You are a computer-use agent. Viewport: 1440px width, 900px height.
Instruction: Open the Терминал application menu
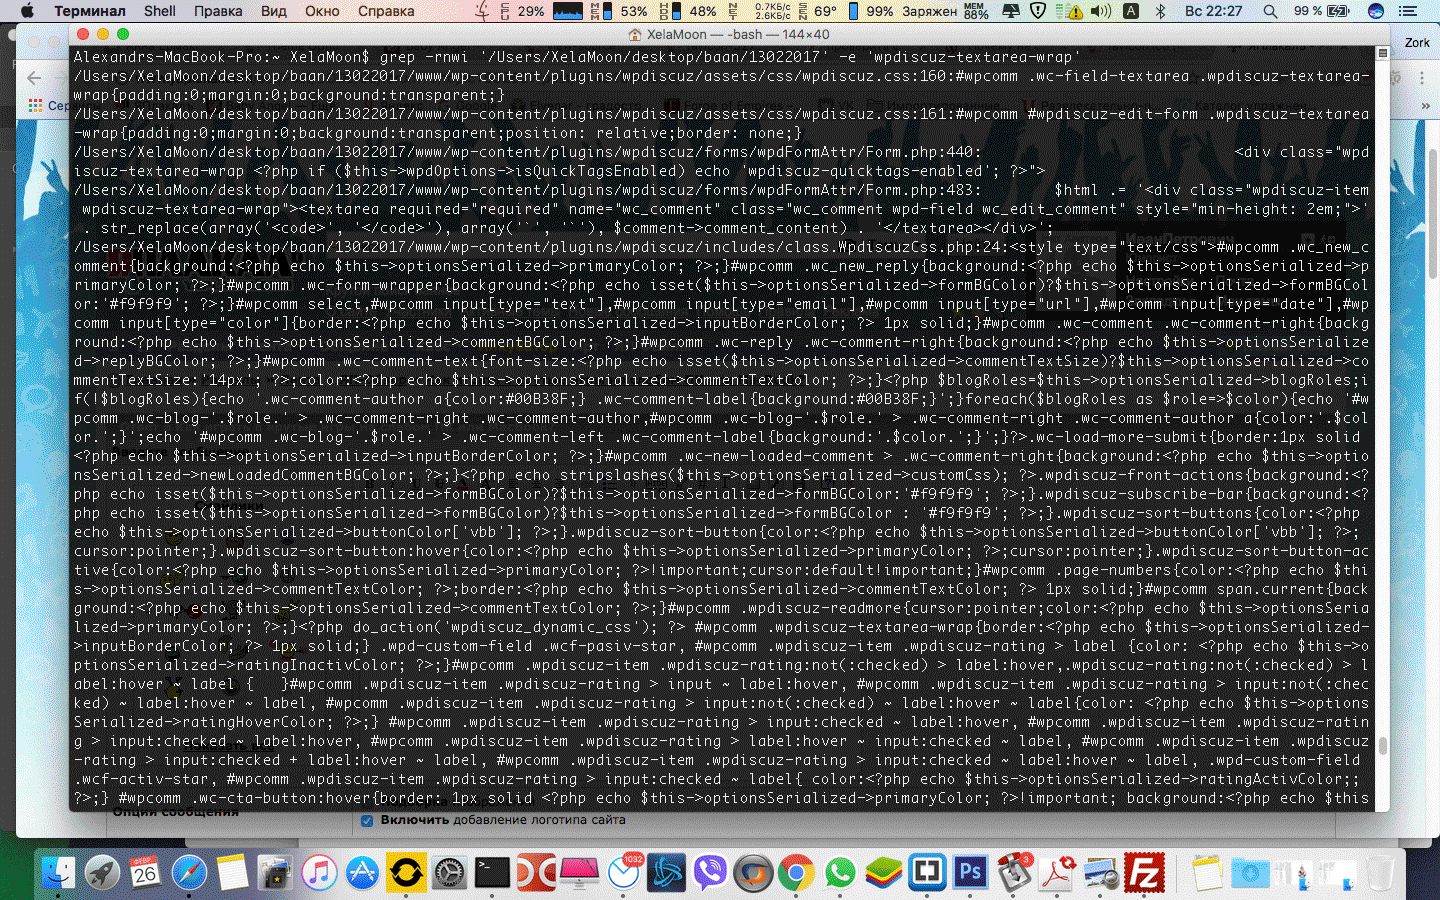point(90,11)
